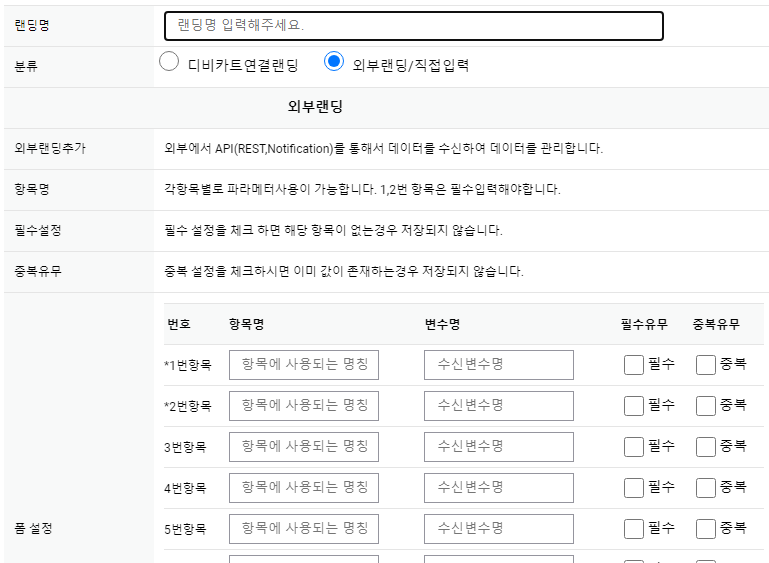Click the 4번항목 항목명 input field

pos(304,488)
